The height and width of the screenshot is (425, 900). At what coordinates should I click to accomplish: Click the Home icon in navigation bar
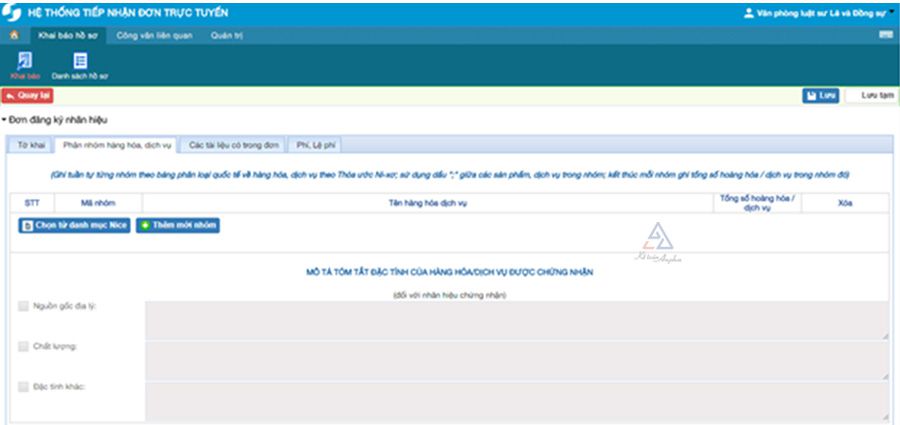click(13, 36)
